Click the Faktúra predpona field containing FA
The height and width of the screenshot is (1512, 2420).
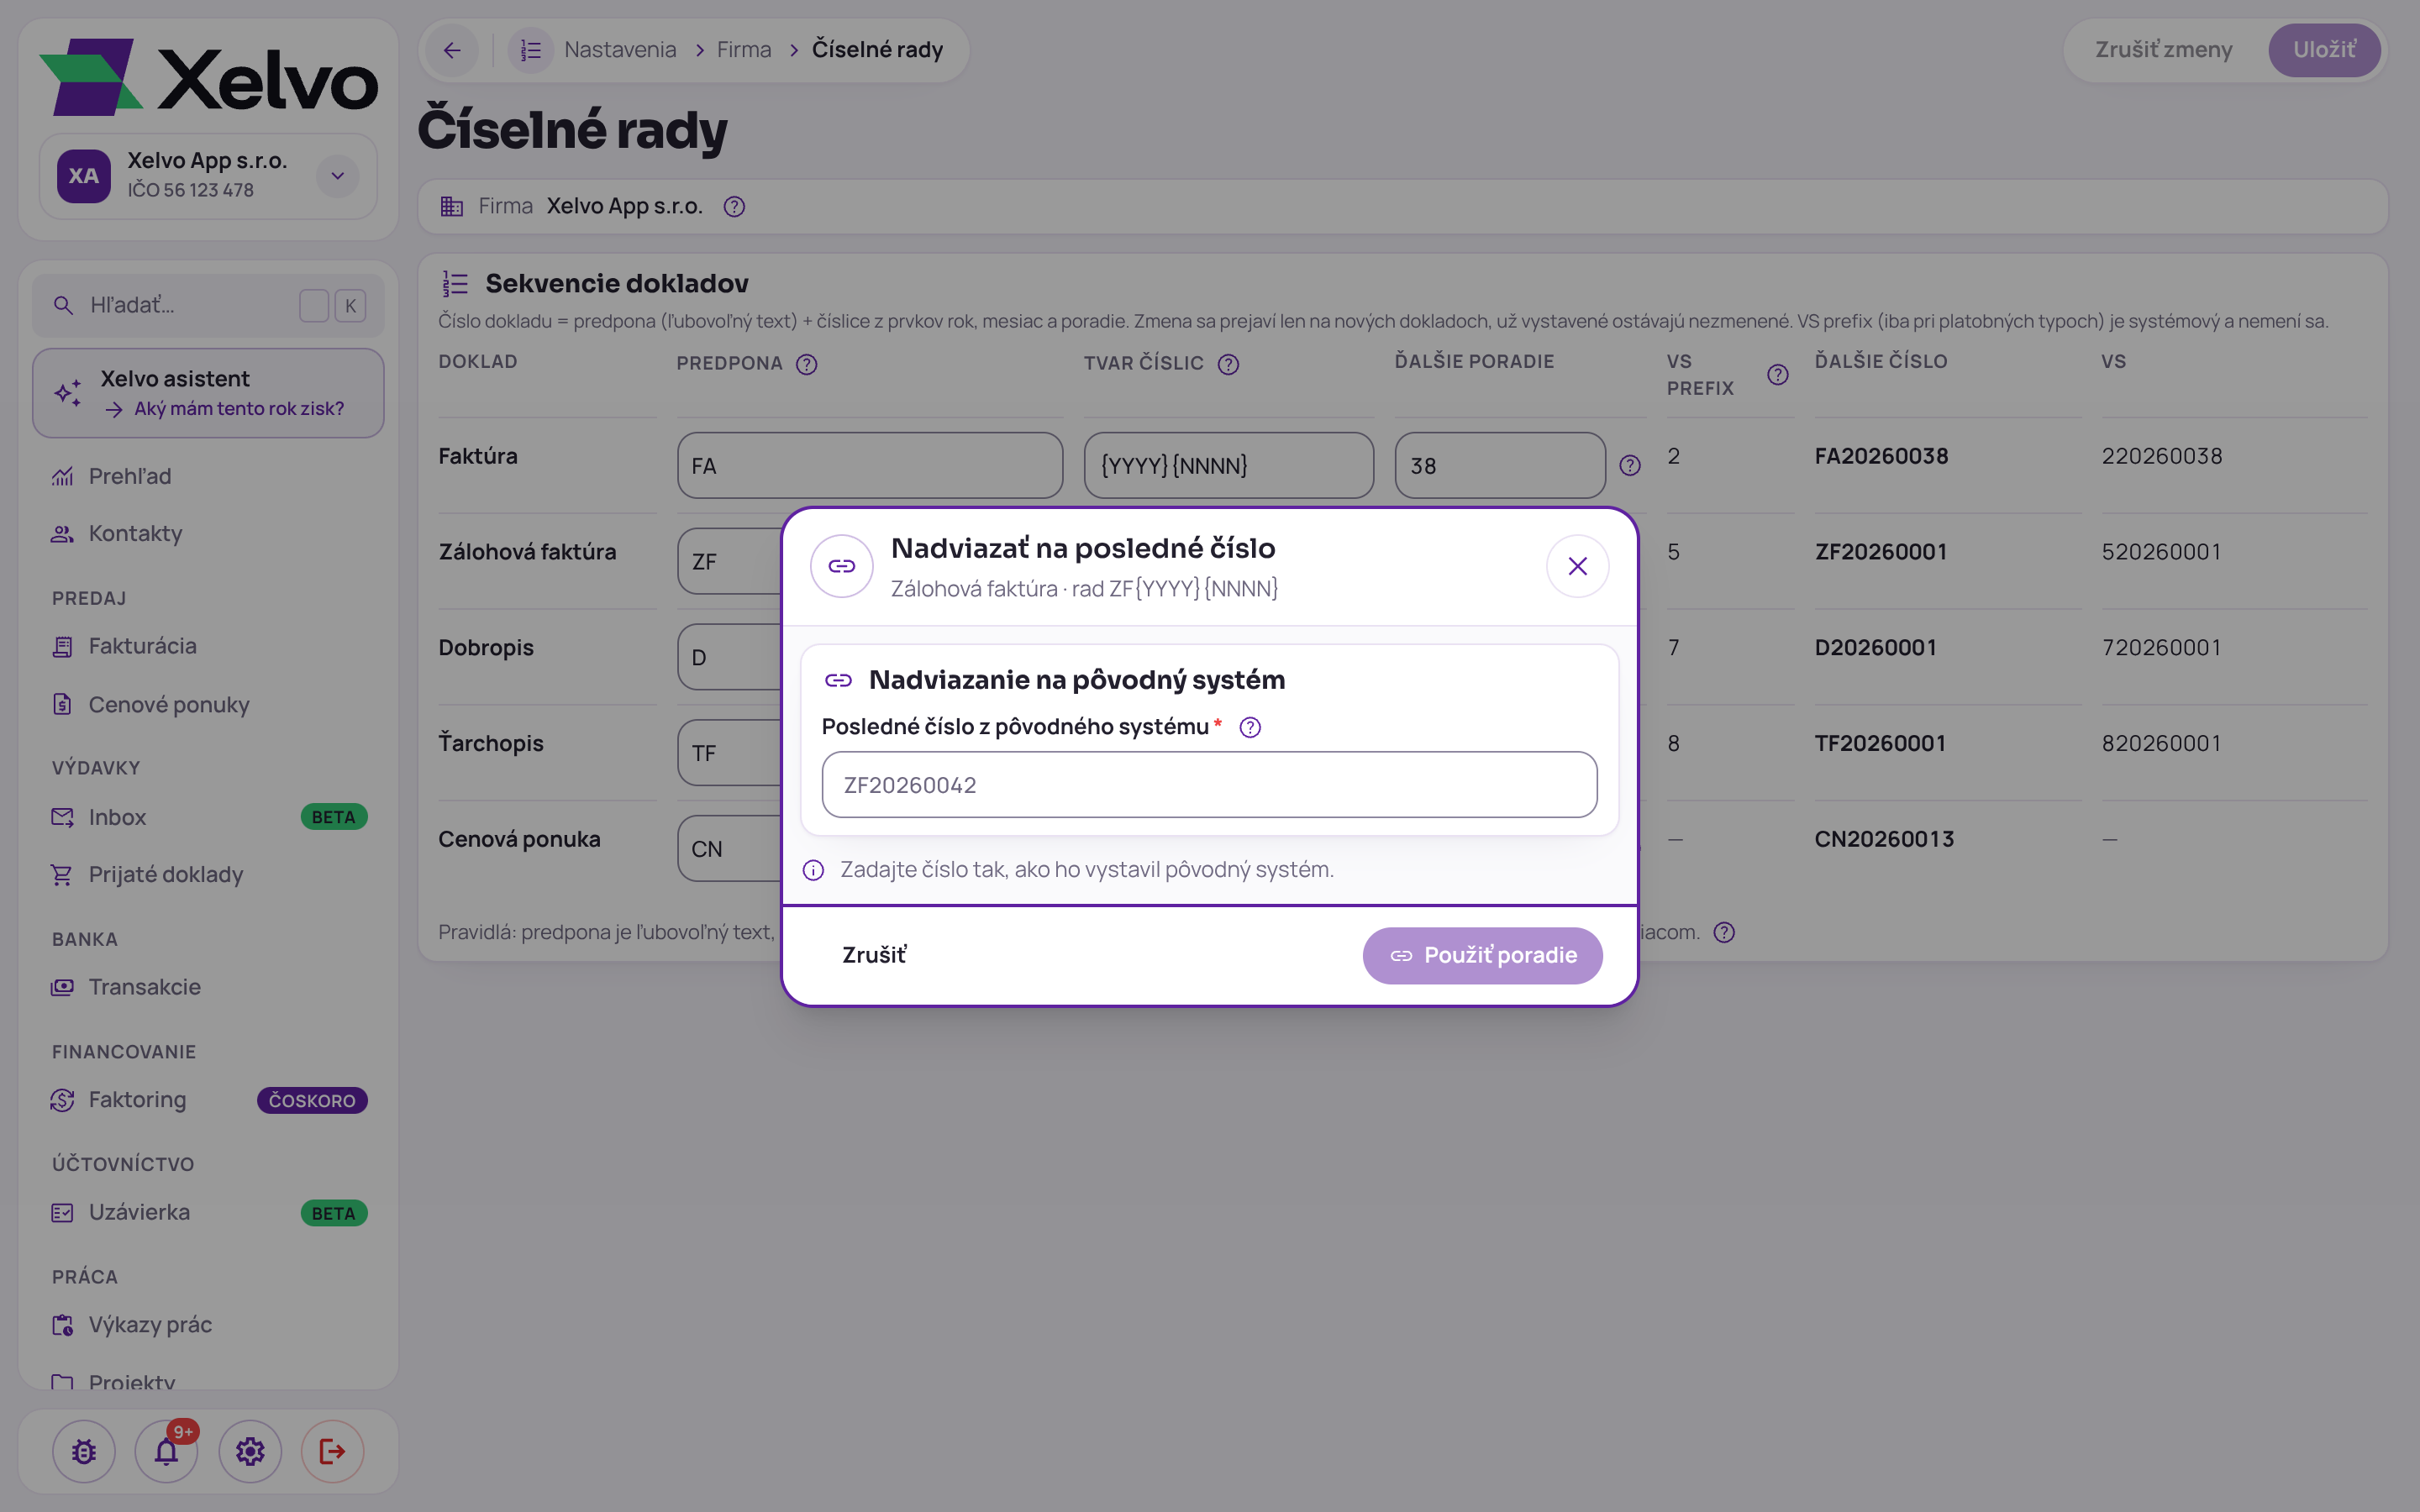coord(870,466)
